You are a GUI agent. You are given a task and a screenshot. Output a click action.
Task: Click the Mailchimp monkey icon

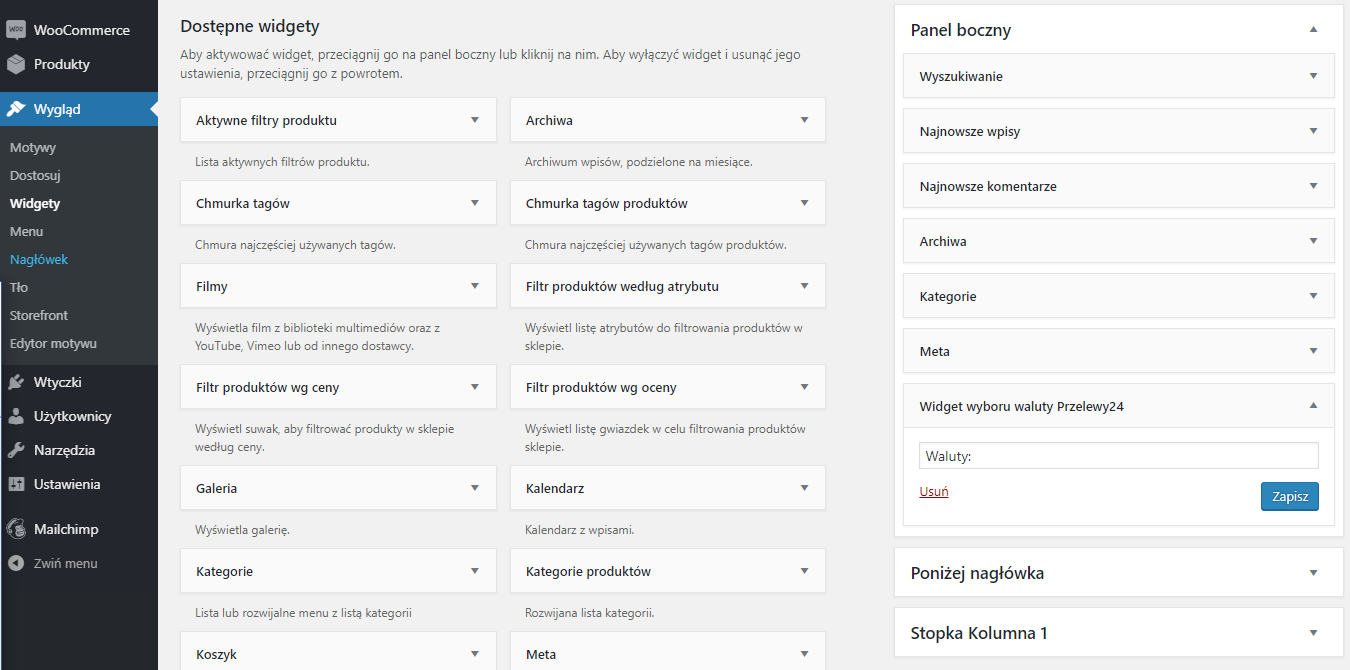click(x=16, y=529)
